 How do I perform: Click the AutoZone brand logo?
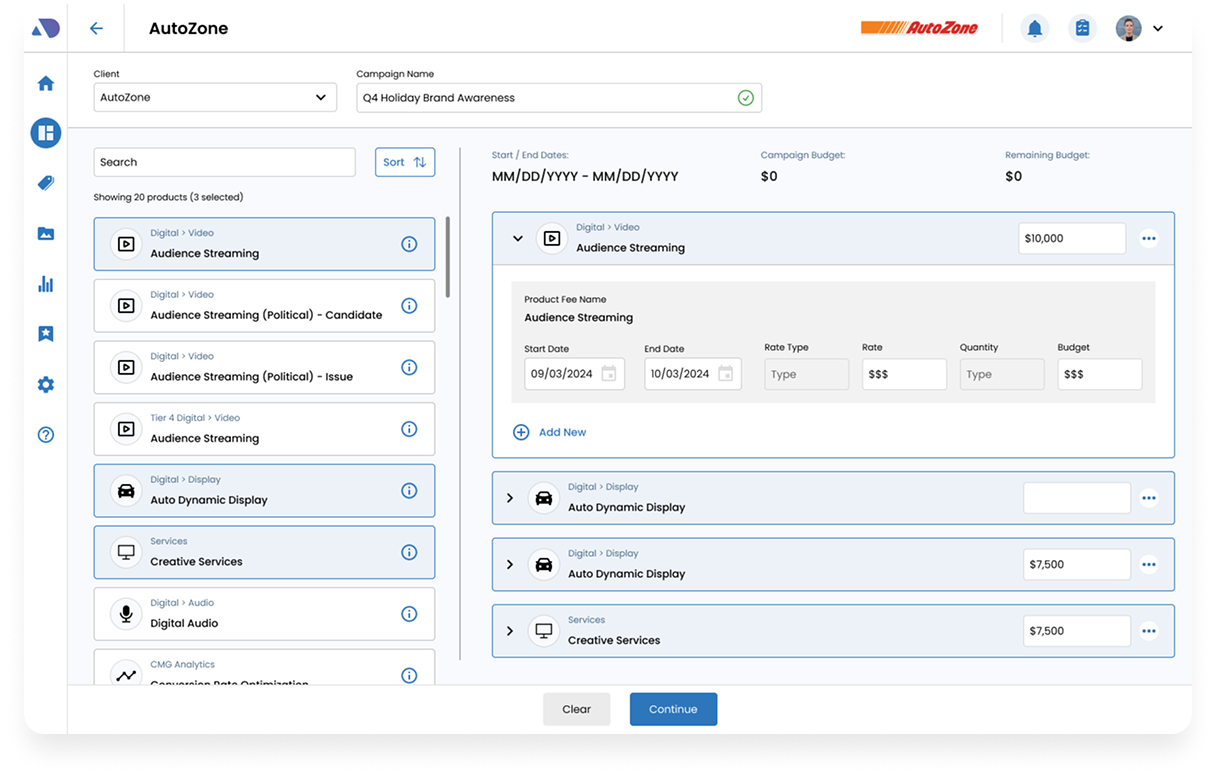[x=919, y=28]
